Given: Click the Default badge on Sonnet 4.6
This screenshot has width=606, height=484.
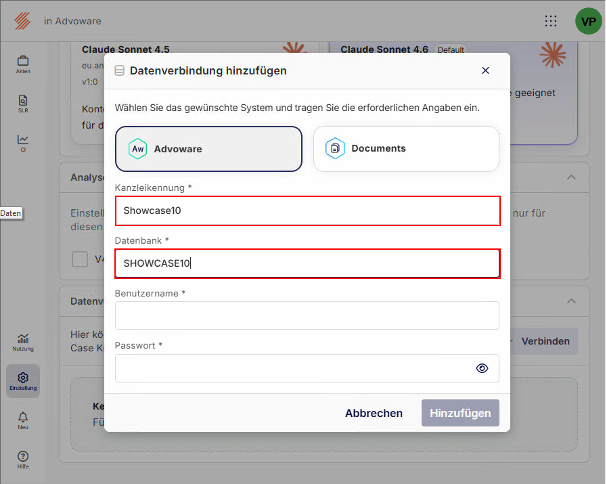Looking at the screenshot, I should 451,49.
